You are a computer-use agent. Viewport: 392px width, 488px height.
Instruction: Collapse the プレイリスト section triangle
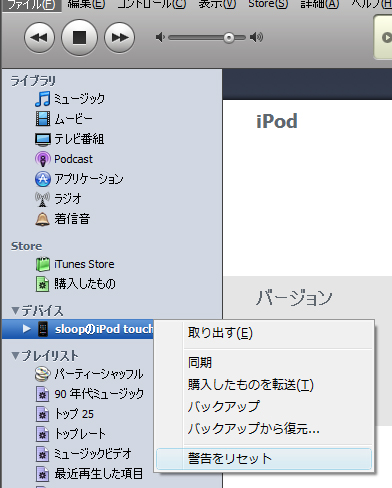(x=15, y=356)
